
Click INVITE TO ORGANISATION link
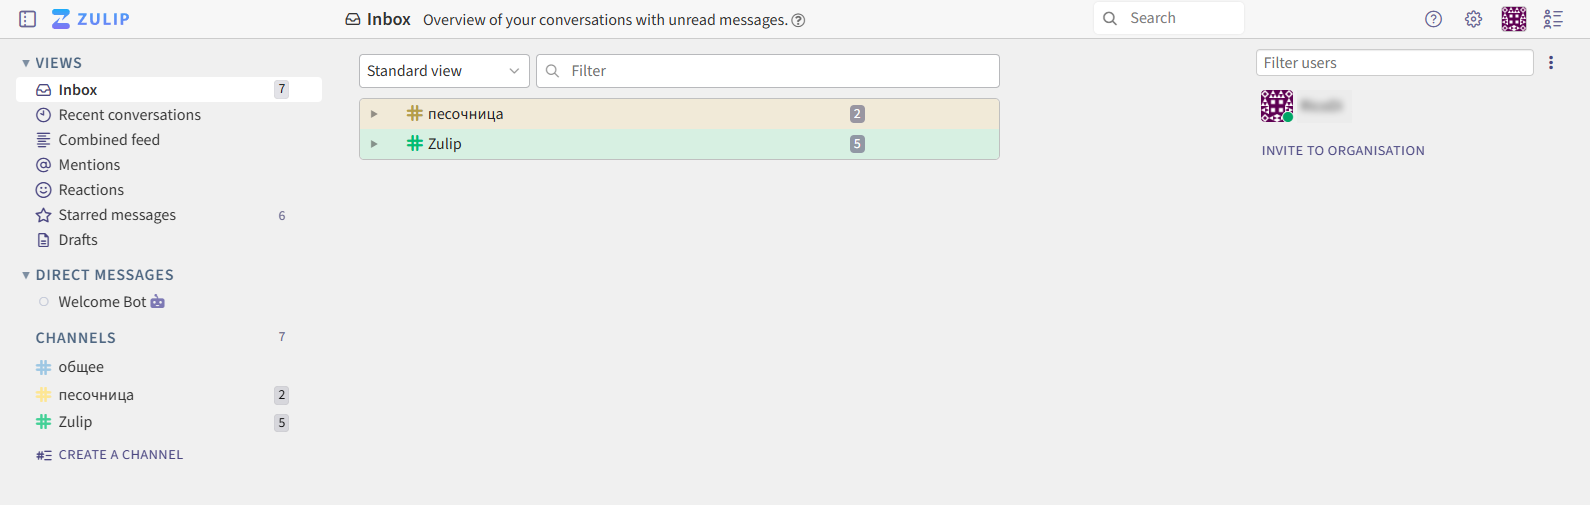1343,151
